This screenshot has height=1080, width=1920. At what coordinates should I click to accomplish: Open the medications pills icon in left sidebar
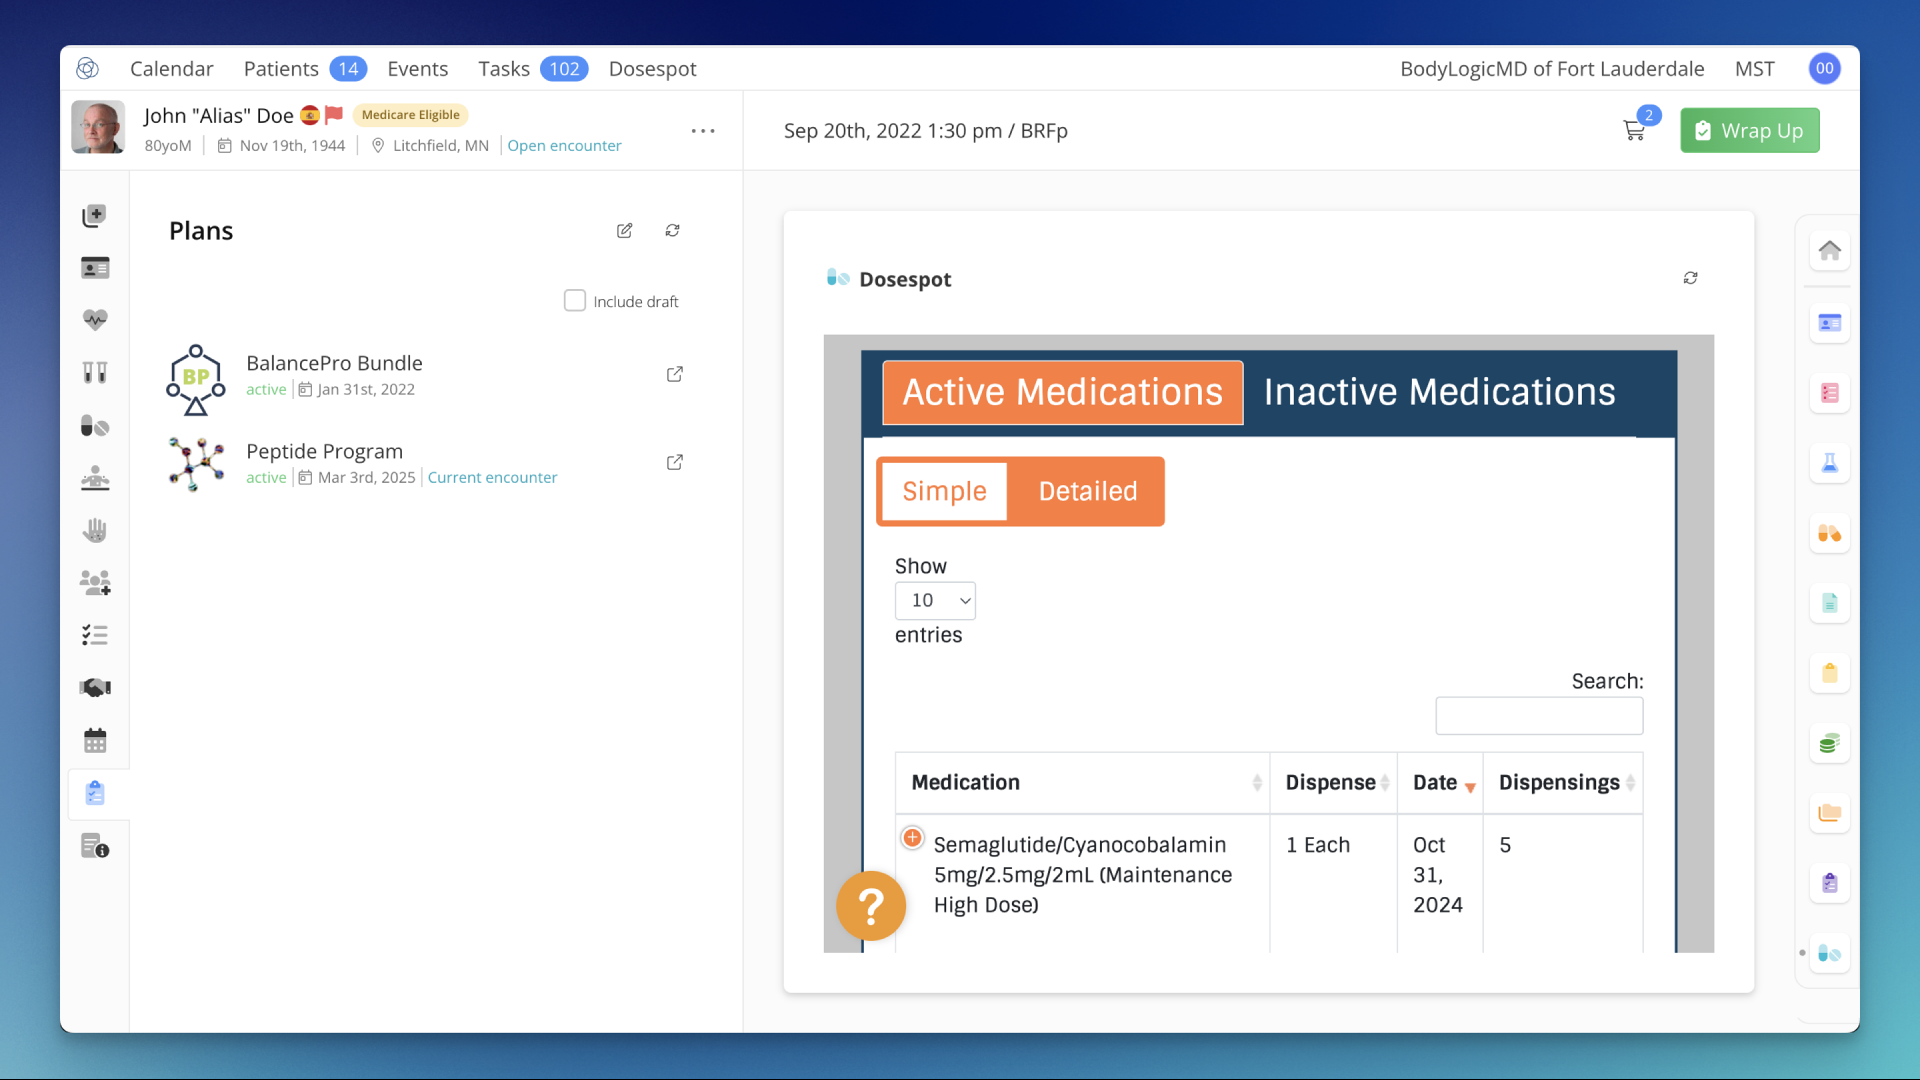95,425
